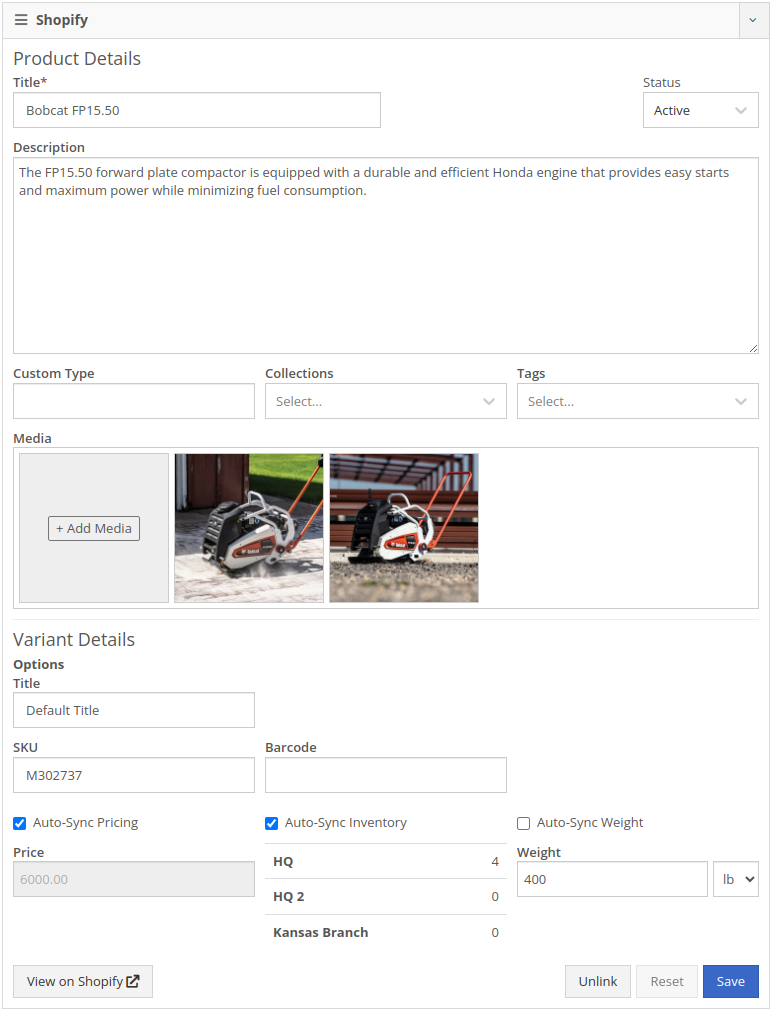Screen dimensions: 772x1010
Task: Collapse the panel using the top-right chevron
Action: (753, 20)
